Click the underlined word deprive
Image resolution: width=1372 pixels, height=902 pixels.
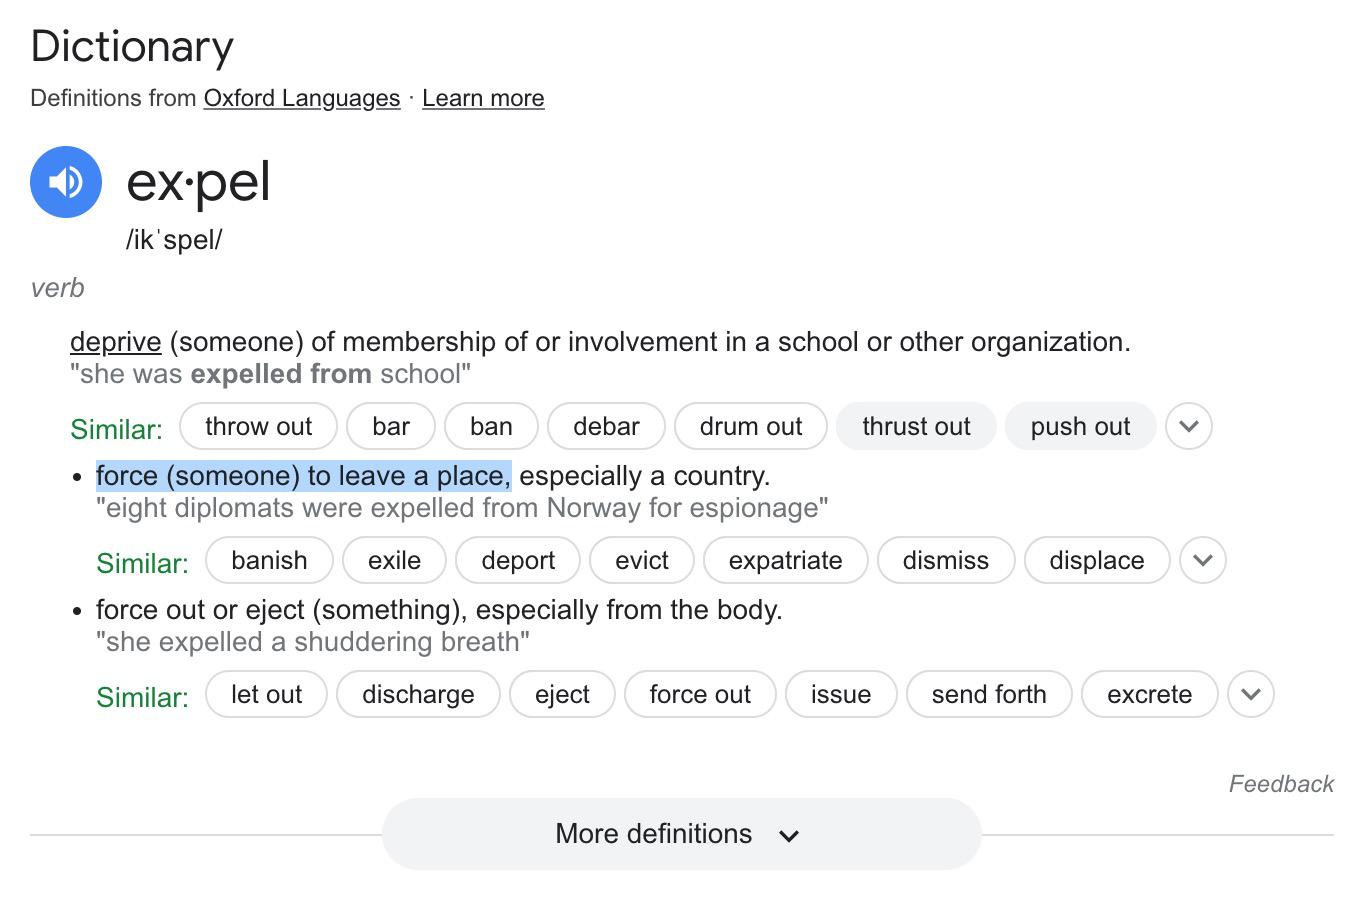click(x=115, y=342)
